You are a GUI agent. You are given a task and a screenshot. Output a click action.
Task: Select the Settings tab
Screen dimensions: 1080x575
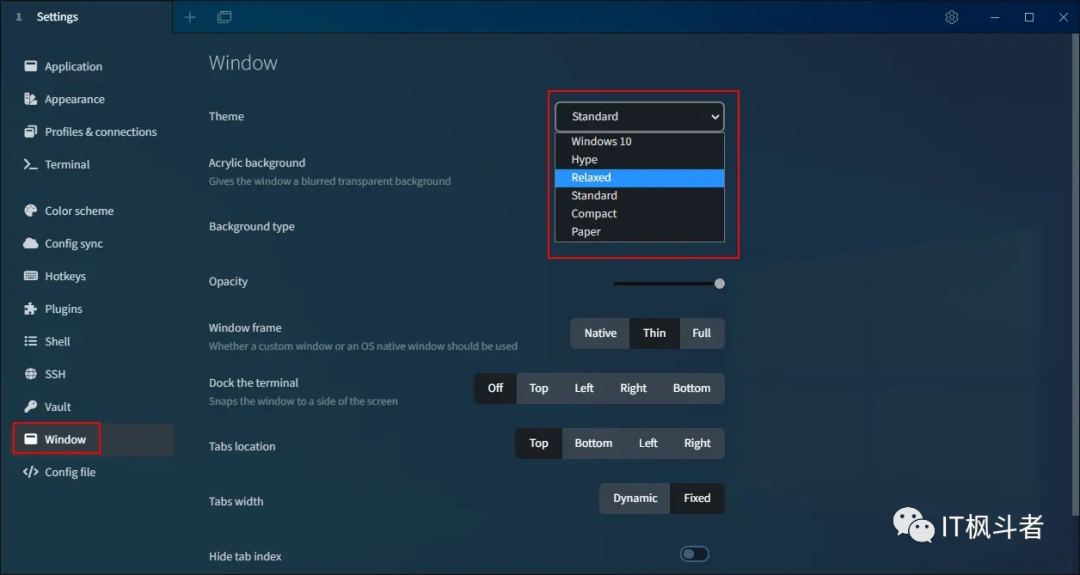(86, 17)
